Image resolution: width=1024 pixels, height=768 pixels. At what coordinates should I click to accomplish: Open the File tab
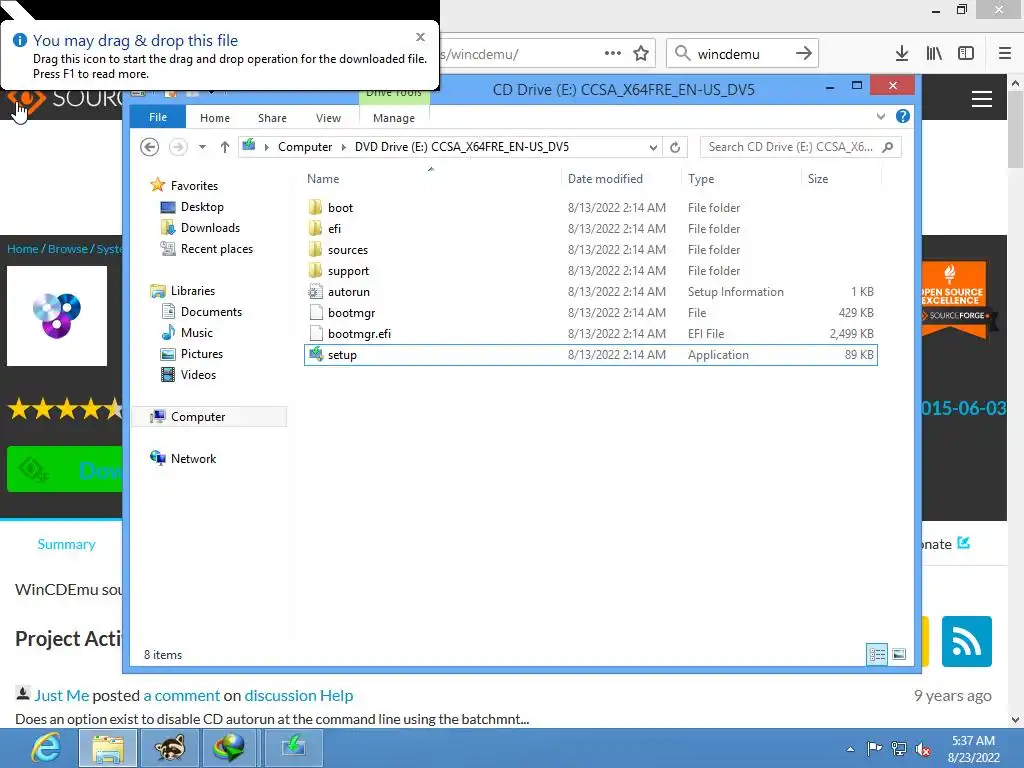(158, 117)
